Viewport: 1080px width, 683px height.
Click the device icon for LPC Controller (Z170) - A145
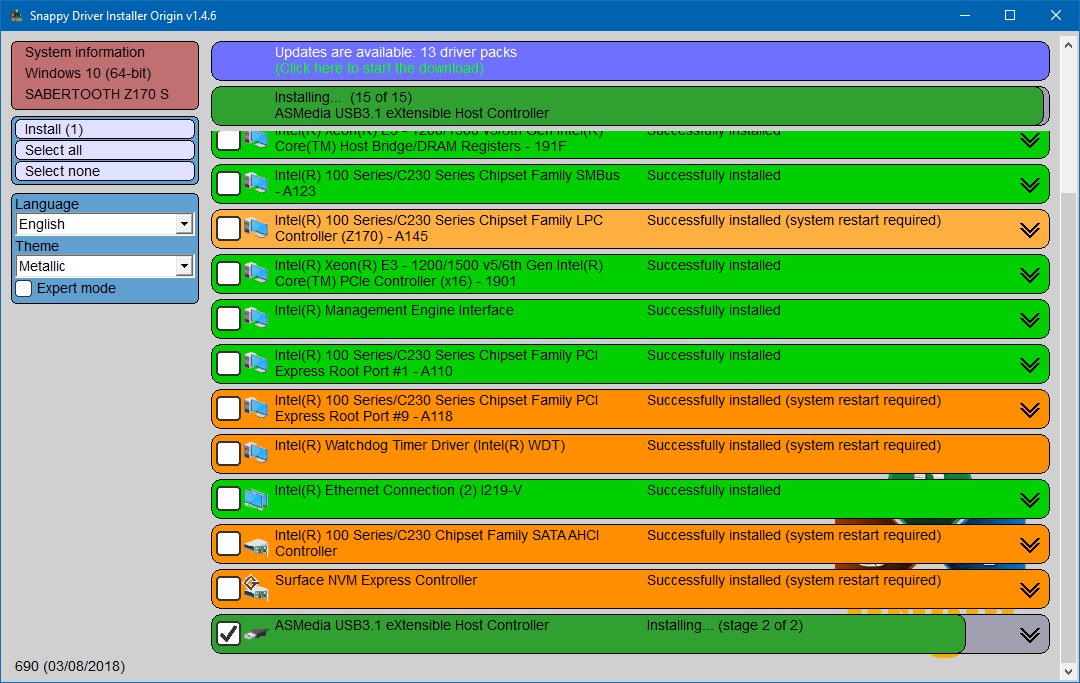coord(256,228)
